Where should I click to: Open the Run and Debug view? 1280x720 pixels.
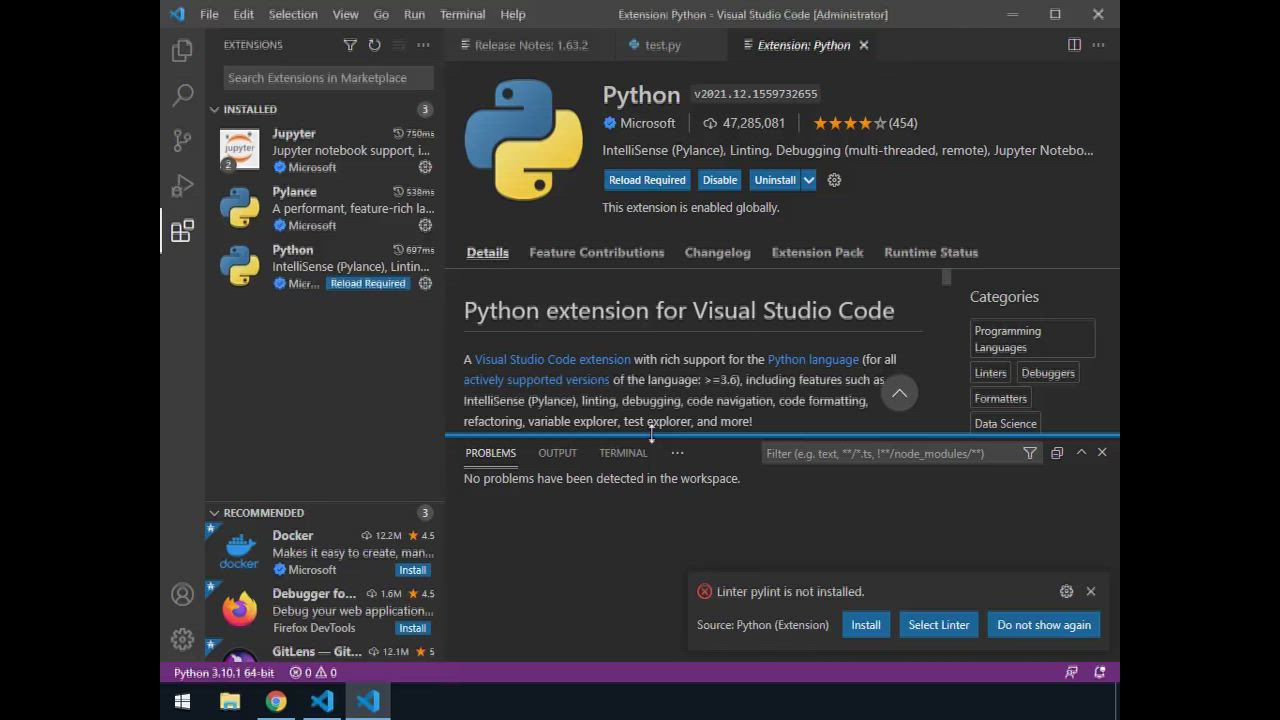[182, 186]
